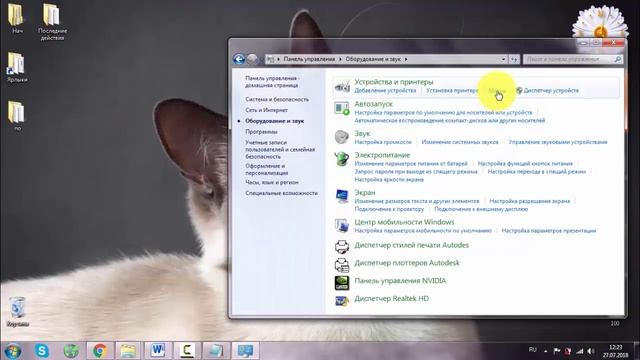The width and height of the screenshot is (640, 360).
Task: Open the NVIDIA control panel icon
Action: click(342, 282)
